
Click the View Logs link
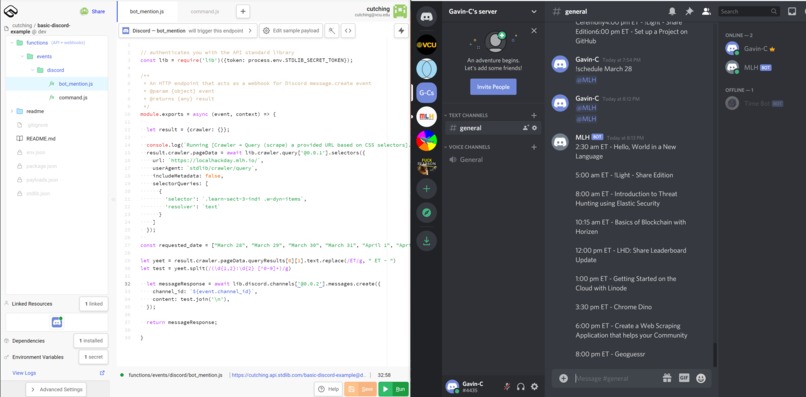[x=24, y=373]
